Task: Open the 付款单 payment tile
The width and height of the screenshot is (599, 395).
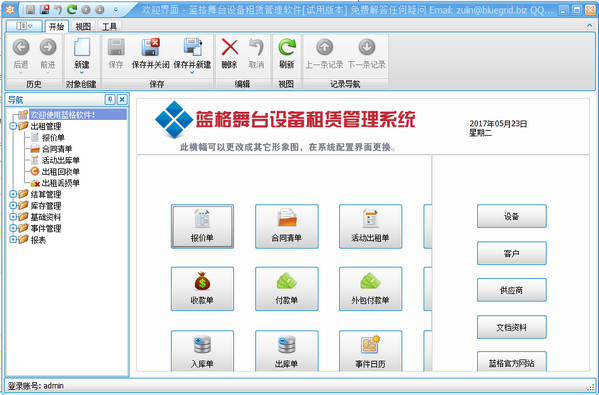Action: (x=287, y=289)
